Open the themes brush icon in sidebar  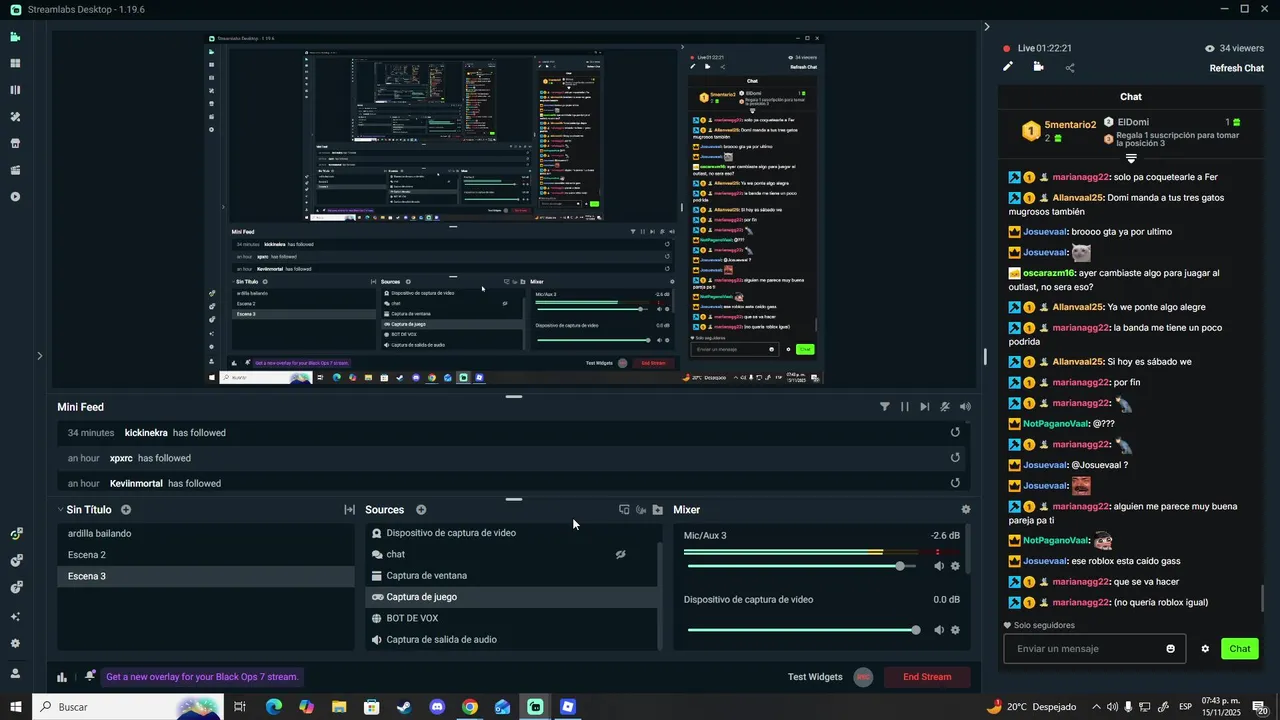coord(15,117)
